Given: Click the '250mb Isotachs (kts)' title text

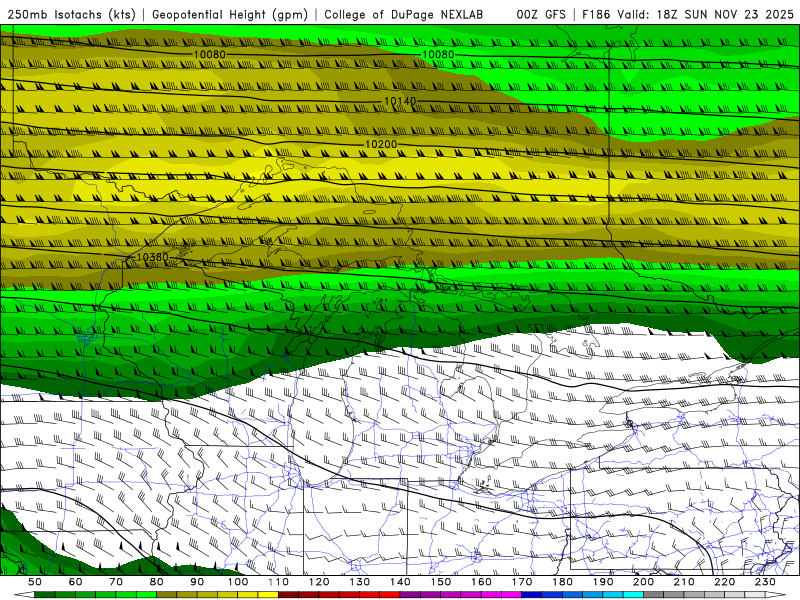Looking at the screenshot, I should click(x=71, y=14).
